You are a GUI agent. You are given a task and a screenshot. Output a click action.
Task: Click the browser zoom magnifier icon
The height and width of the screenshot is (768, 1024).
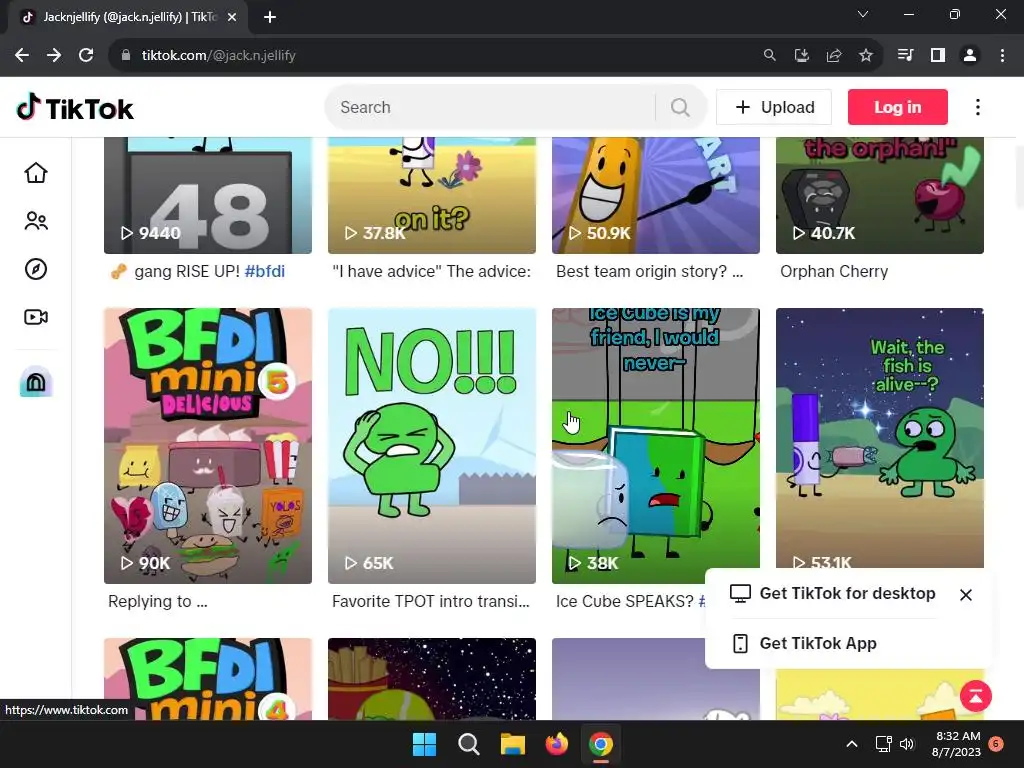770,56
